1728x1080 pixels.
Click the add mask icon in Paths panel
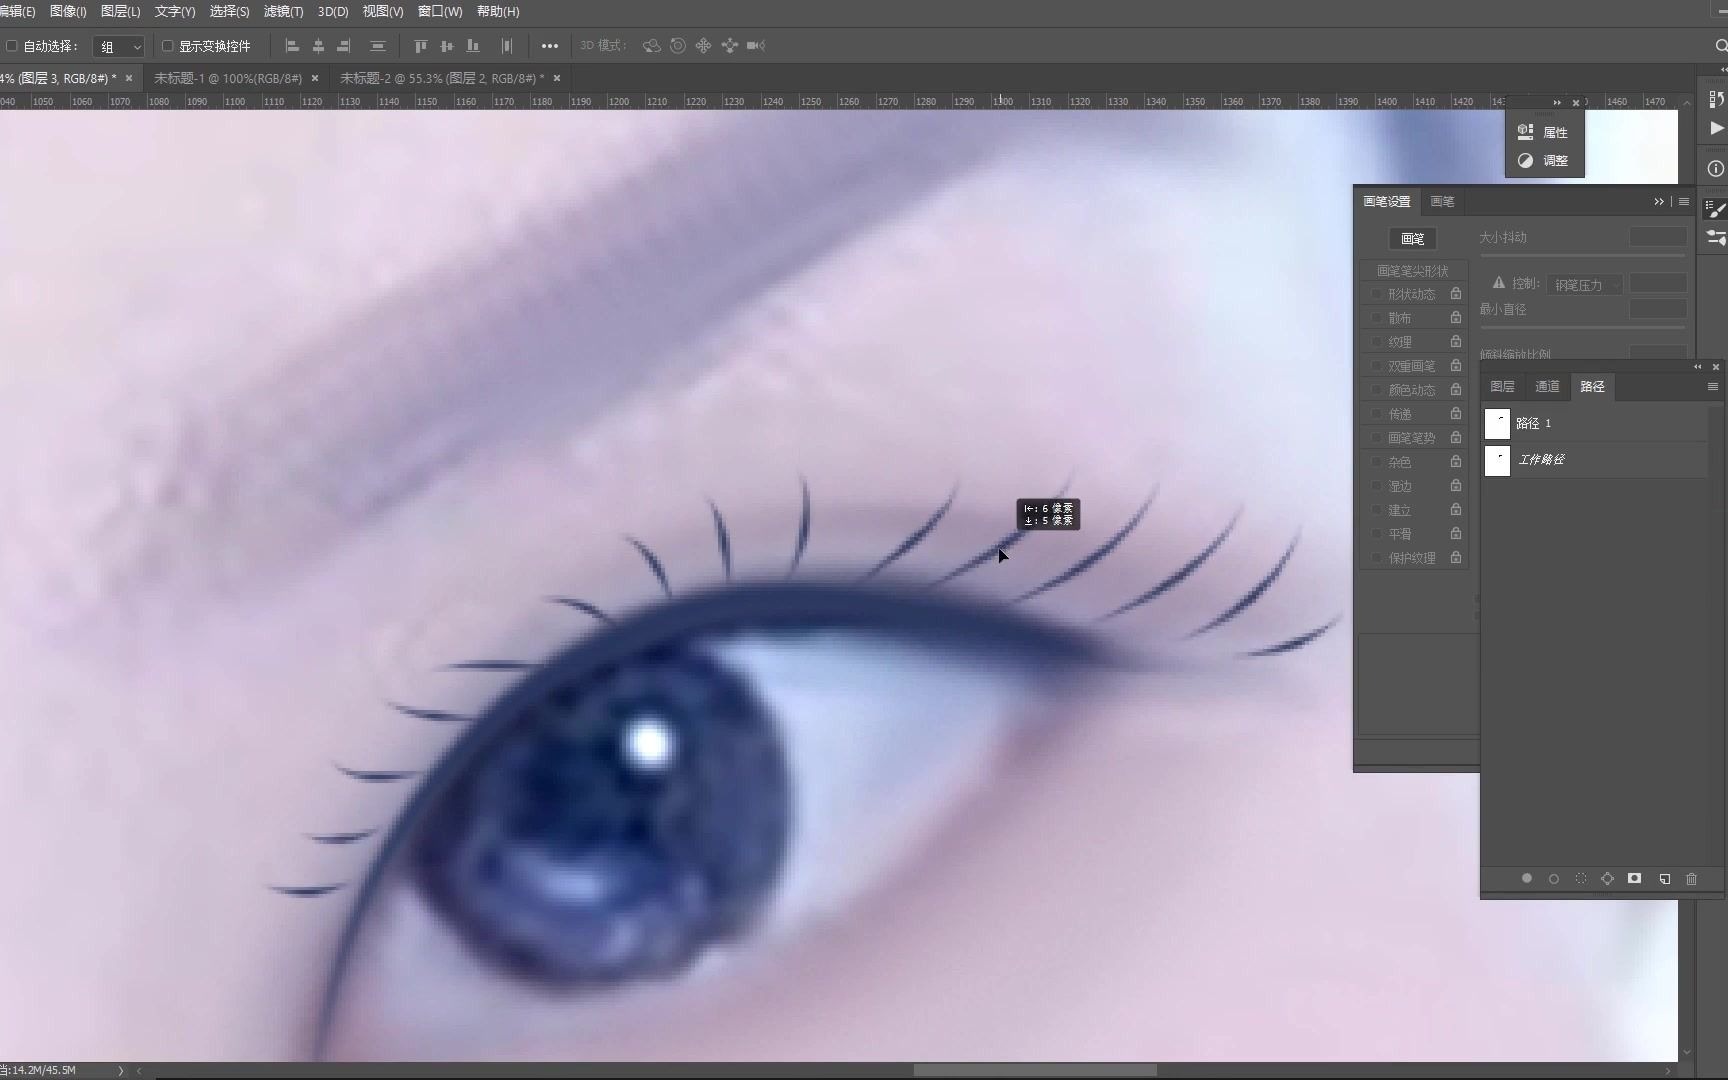pos(1635,879)
